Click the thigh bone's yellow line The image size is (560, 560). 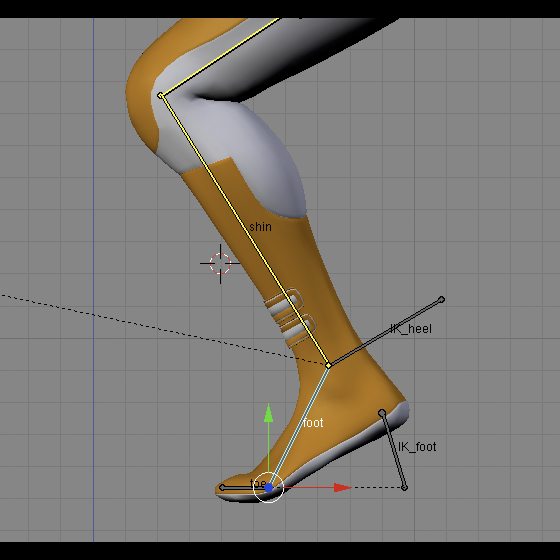pyautogui.click(x=220, y=57)
